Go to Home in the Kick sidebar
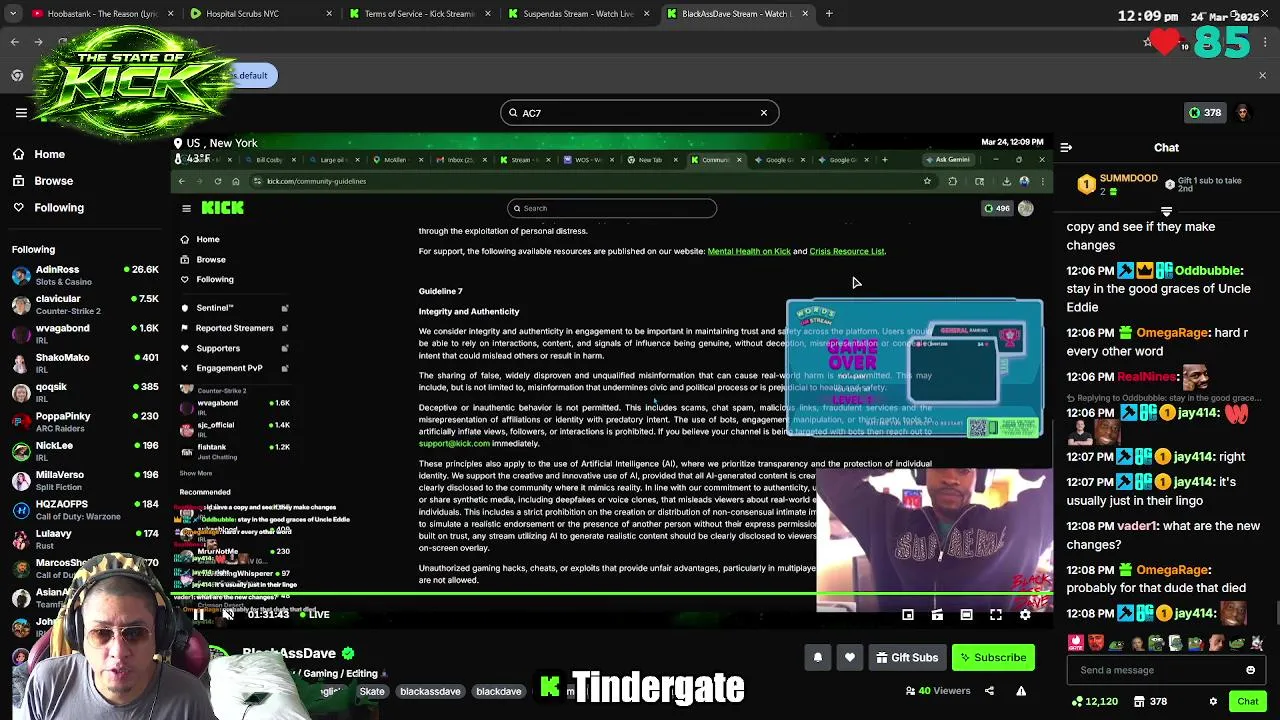The image size is (1280, 720). point(49,154)
